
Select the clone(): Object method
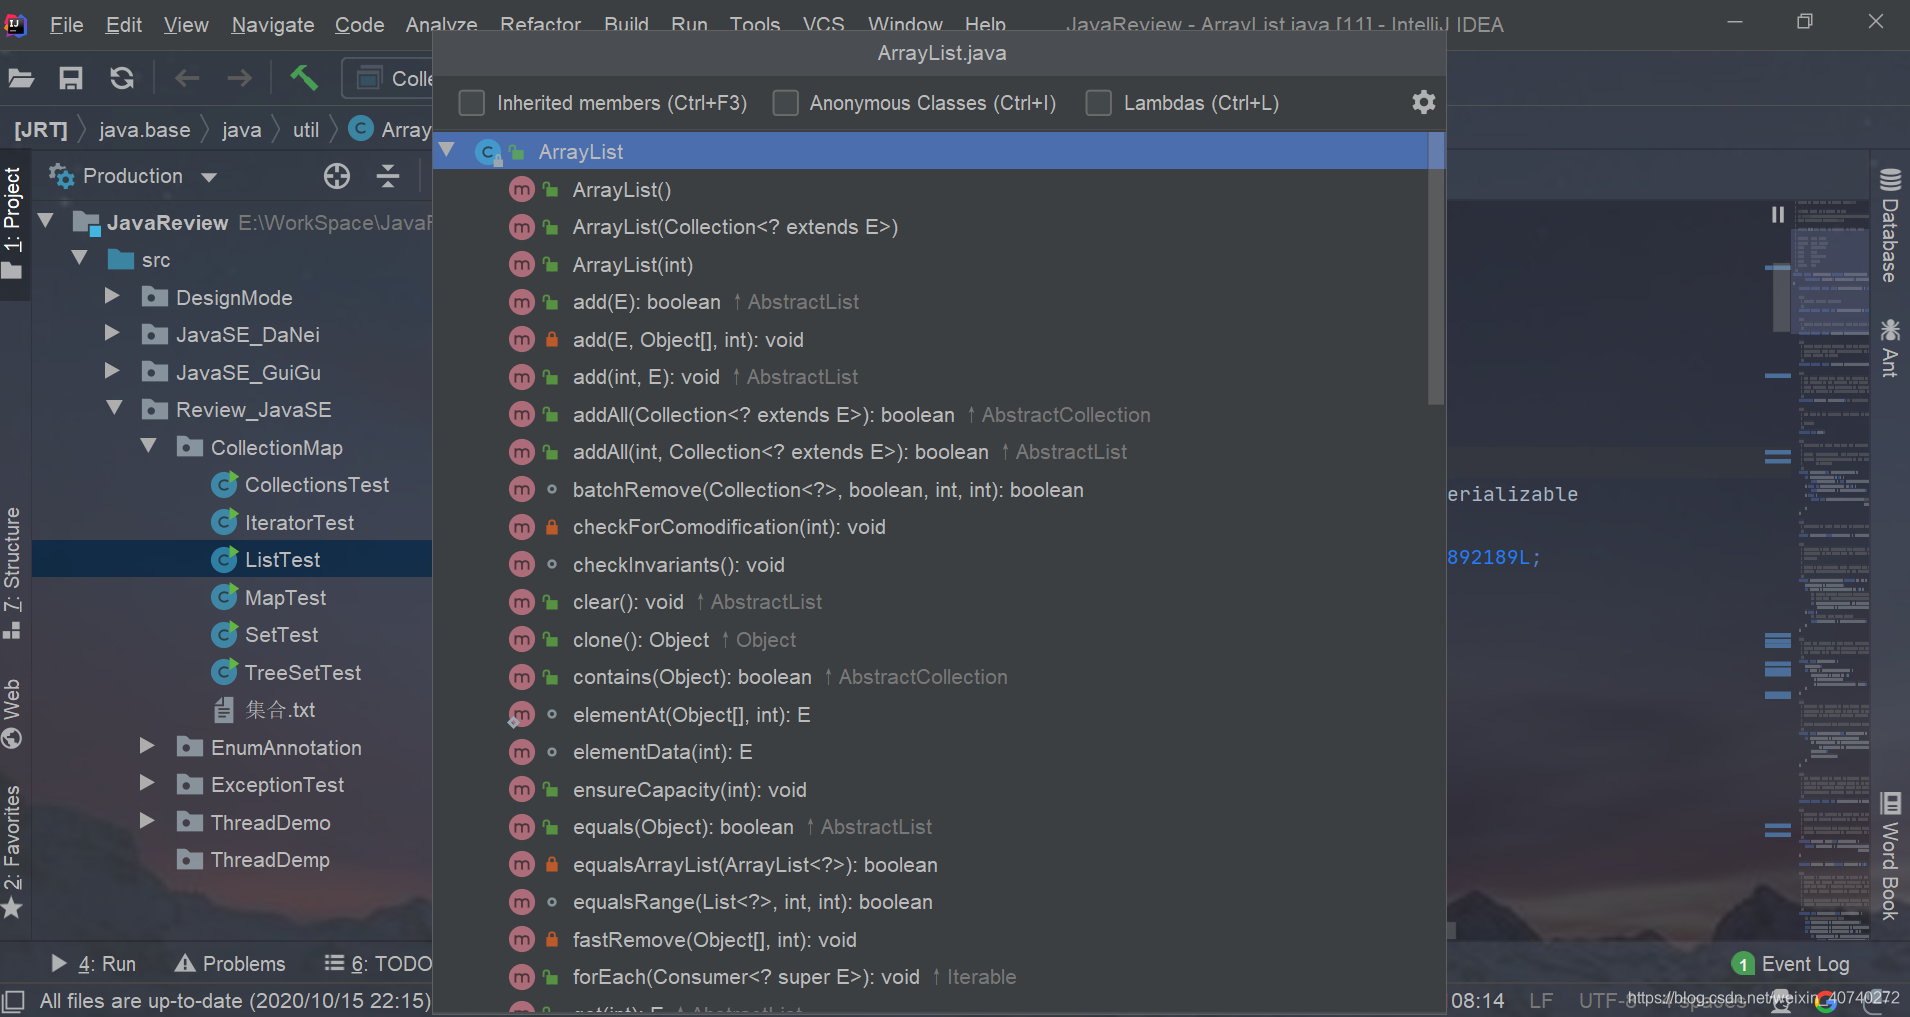640,640
